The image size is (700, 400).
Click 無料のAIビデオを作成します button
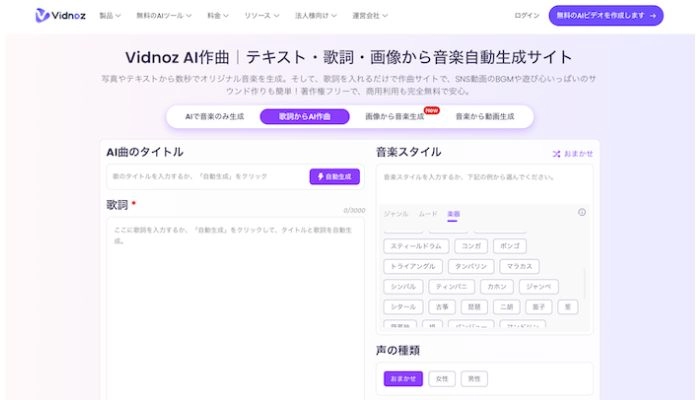pos(606,16)
